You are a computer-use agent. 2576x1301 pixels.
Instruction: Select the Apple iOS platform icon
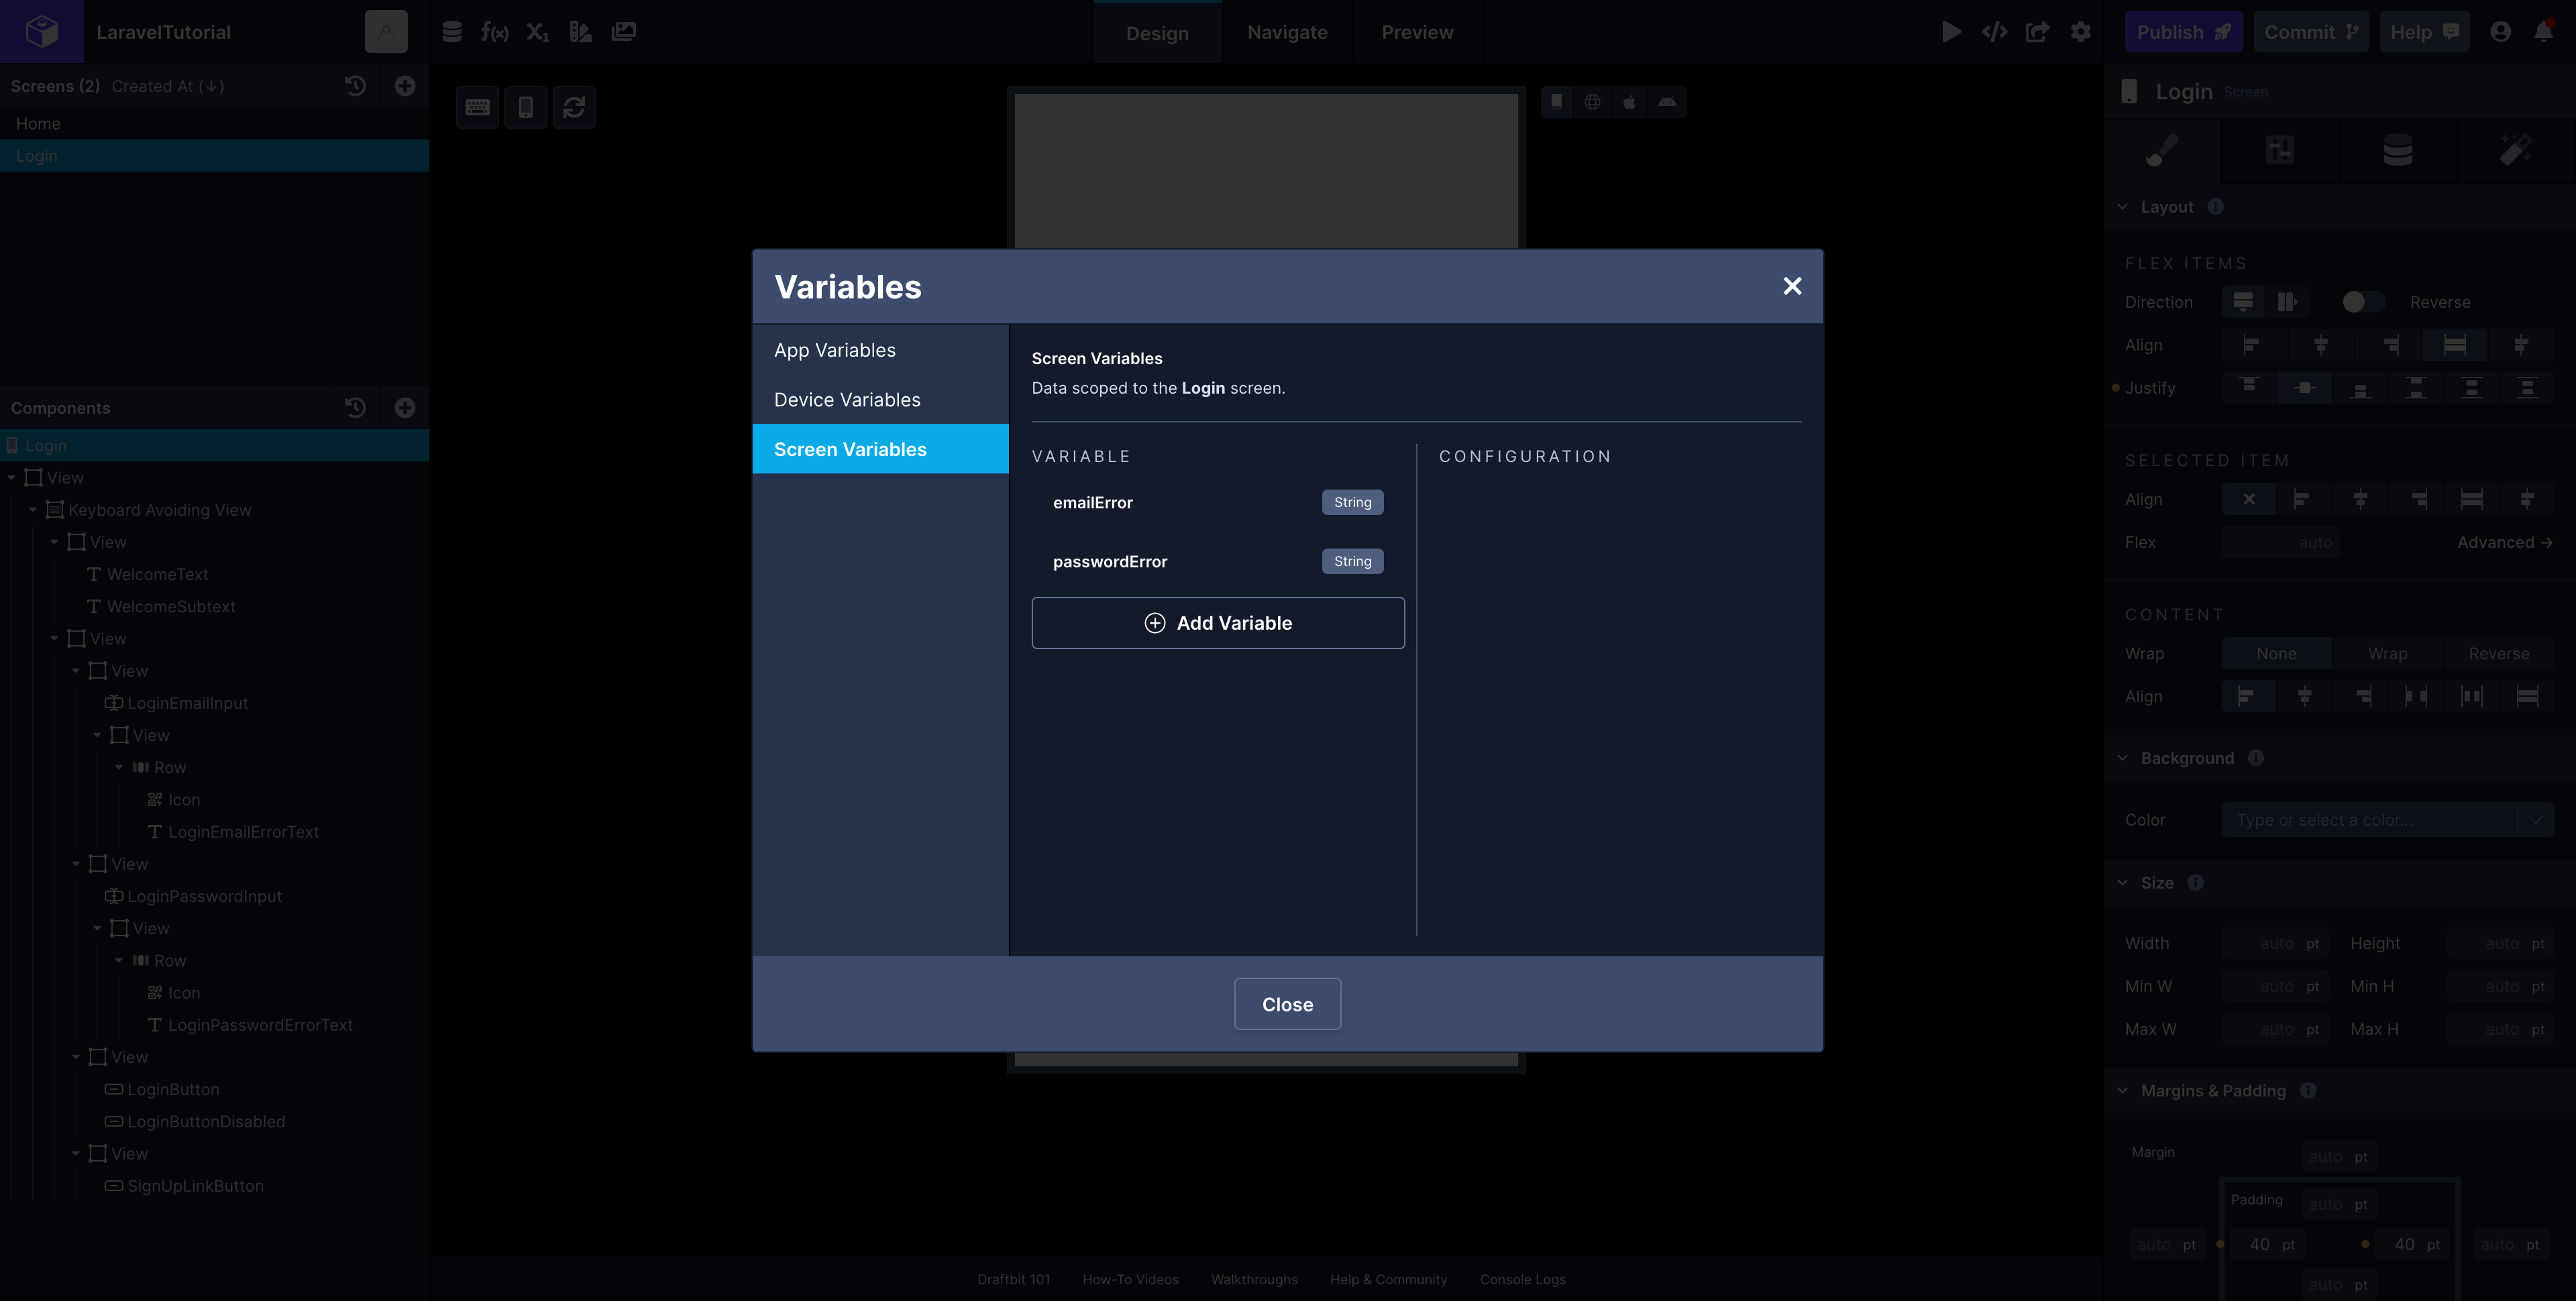1629,101
